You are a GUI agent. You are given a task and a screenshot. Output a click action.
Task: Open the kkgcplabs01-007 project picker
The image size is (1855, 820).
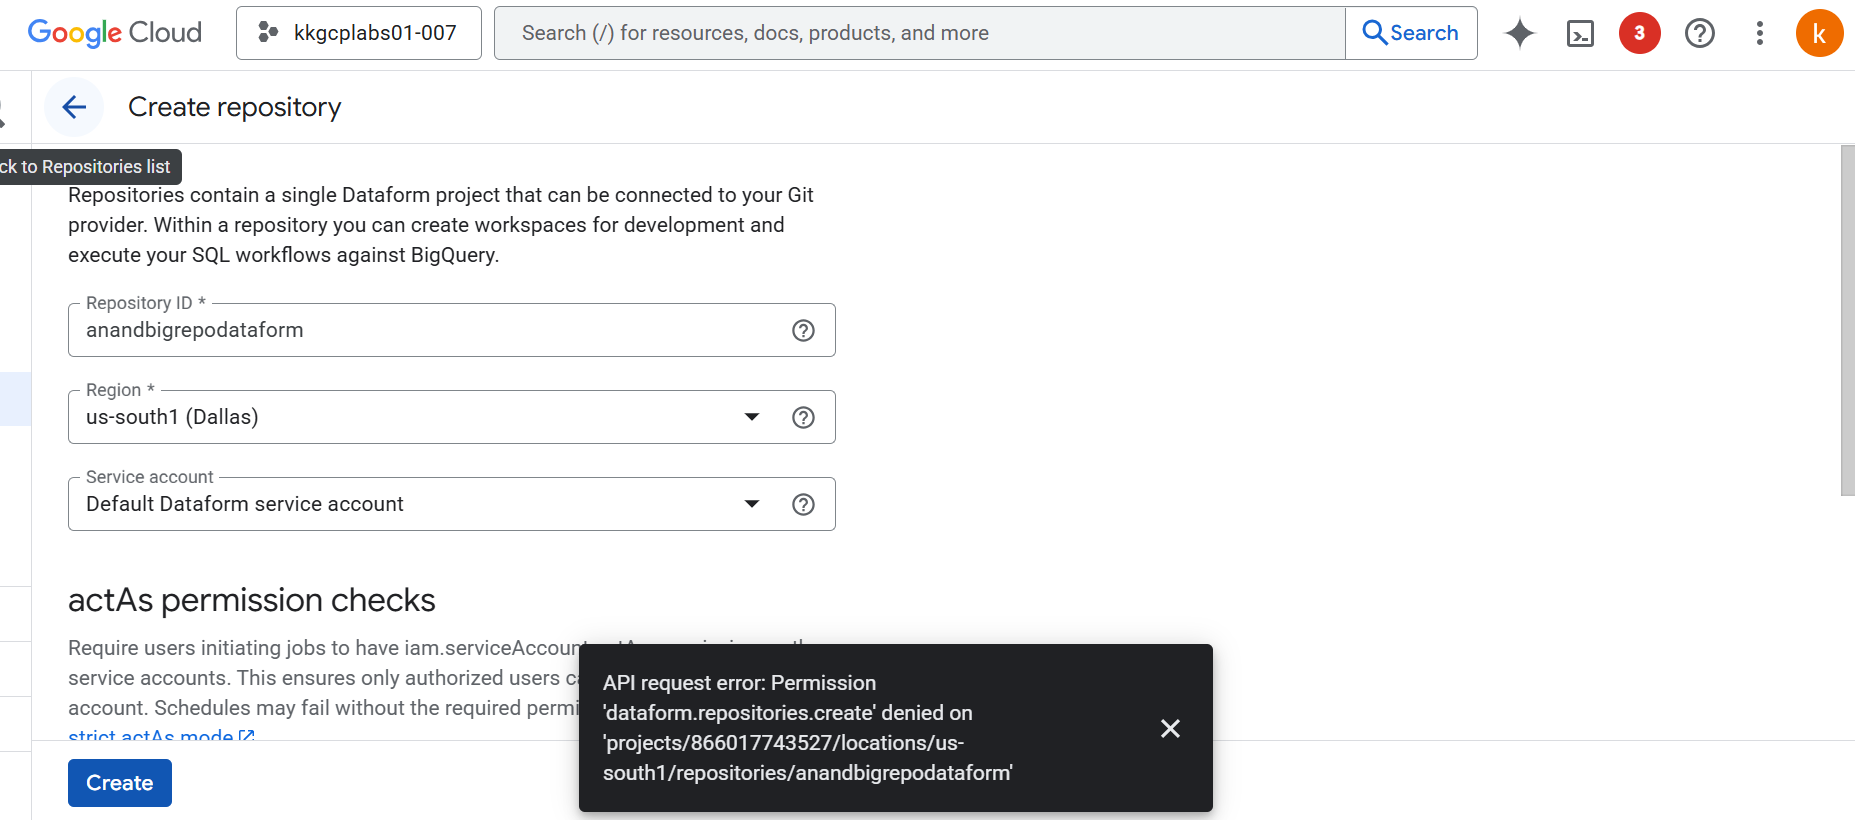[x=359, y=33]
